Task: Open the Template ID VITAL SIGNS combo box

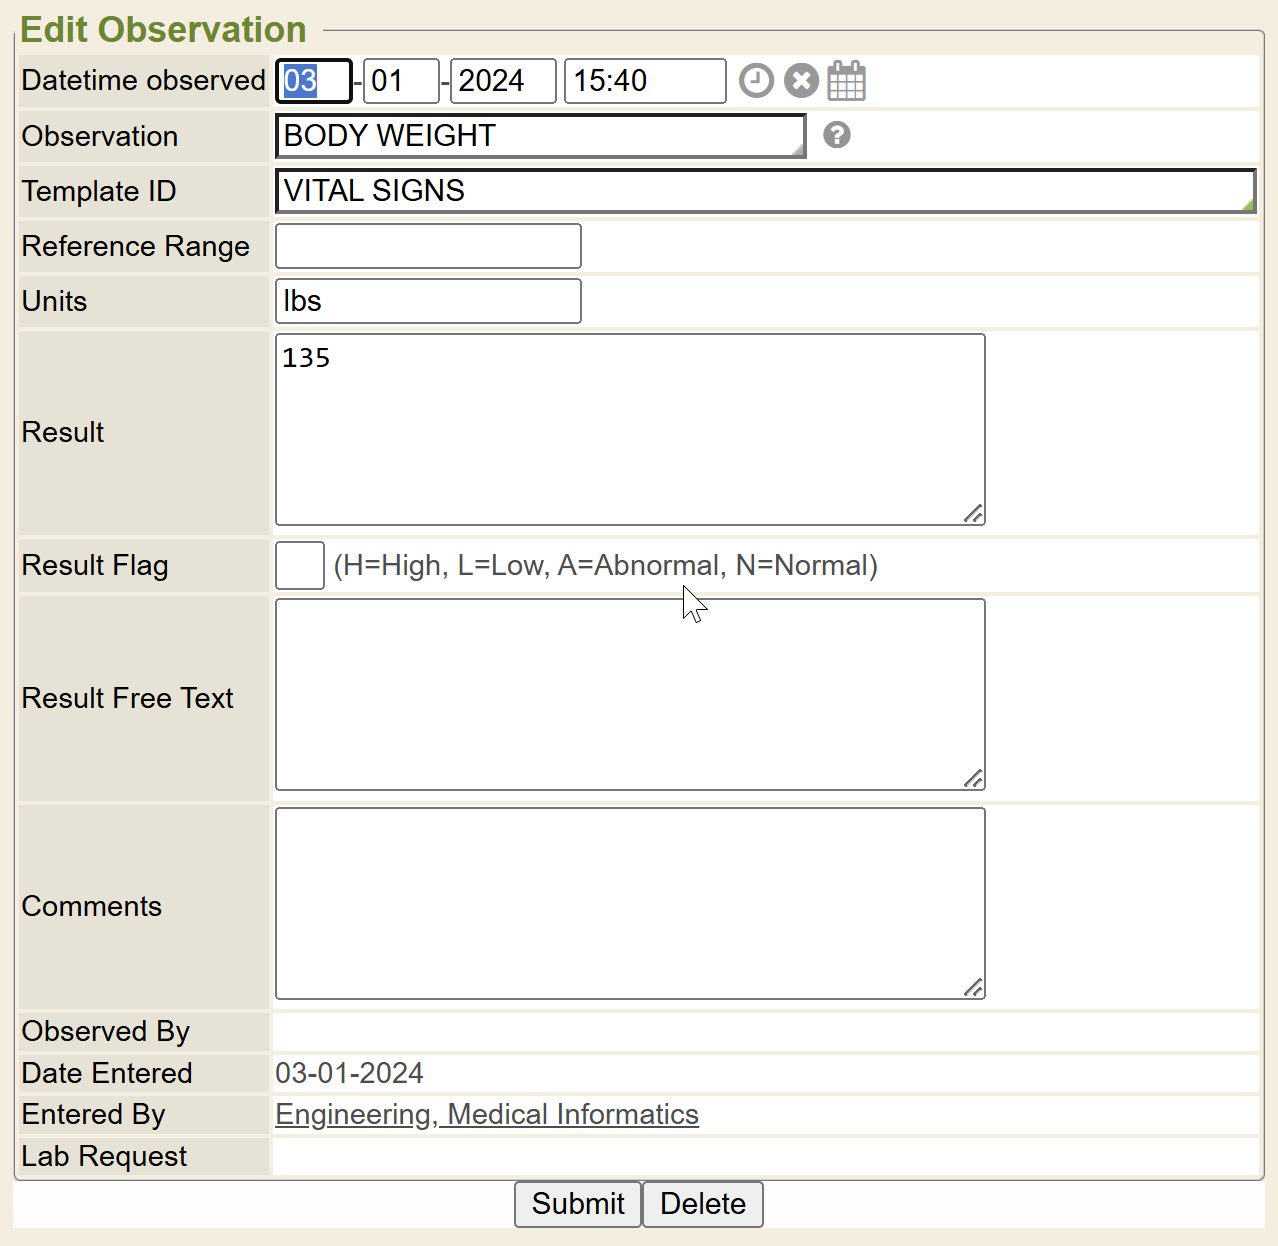Action: 764,191
